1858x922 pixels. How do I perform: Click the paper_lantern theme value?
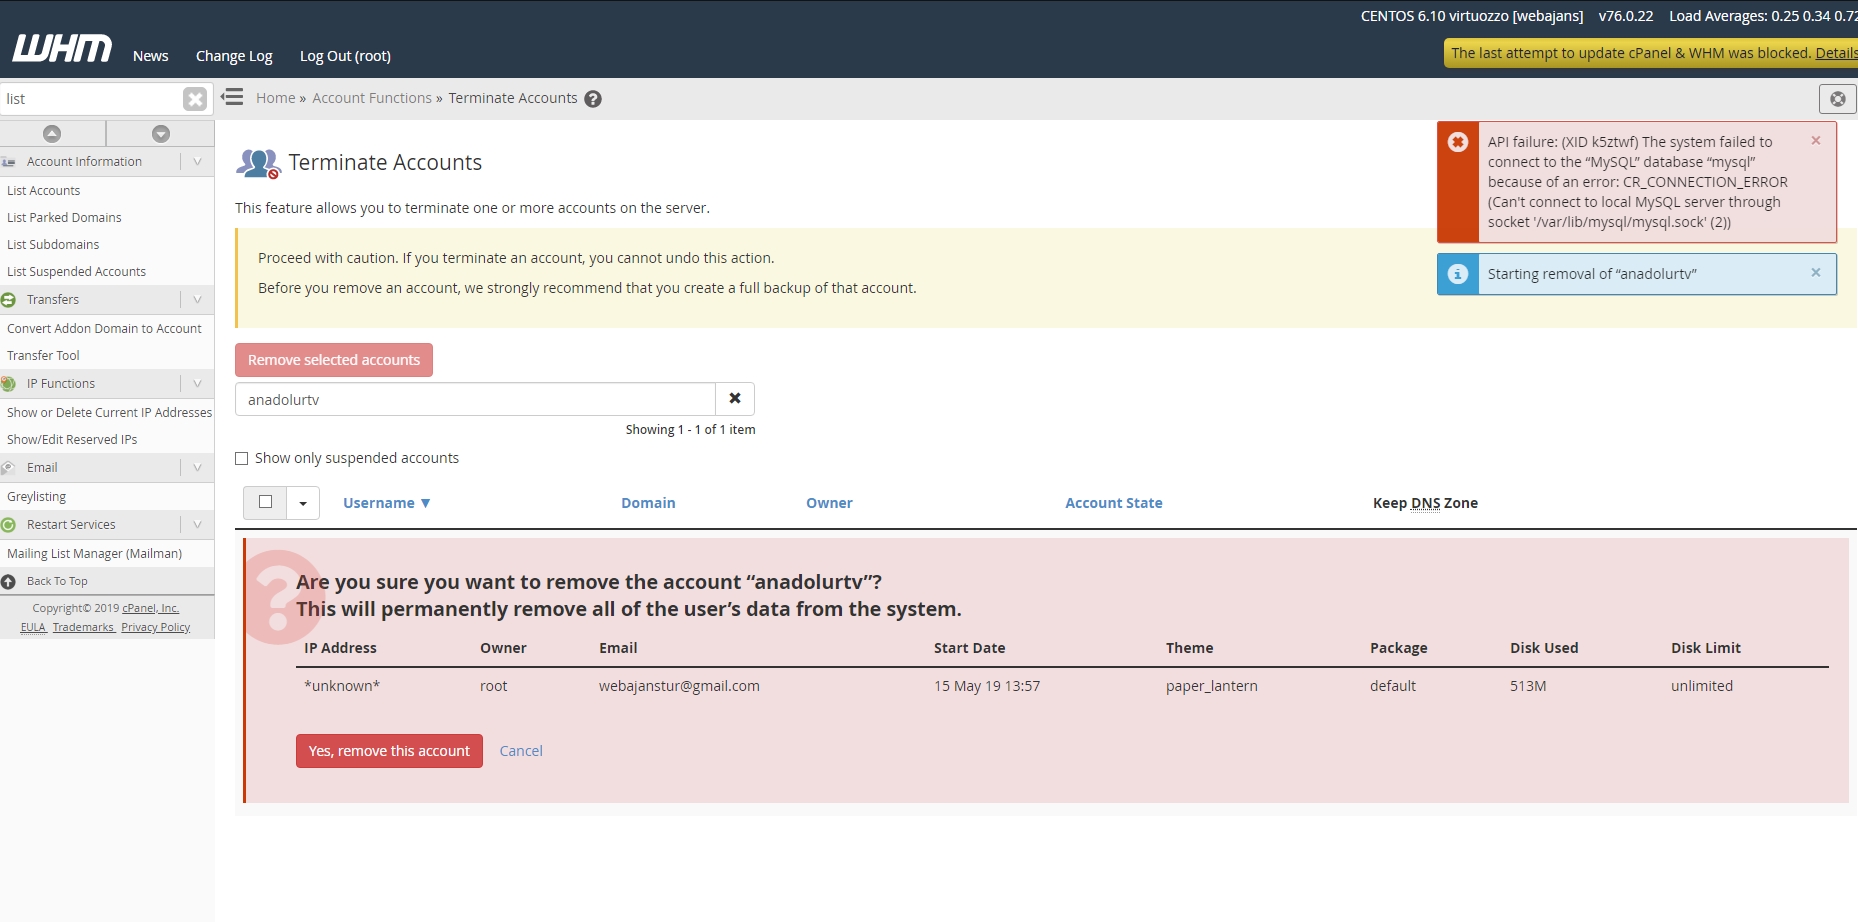[1212, 686]
